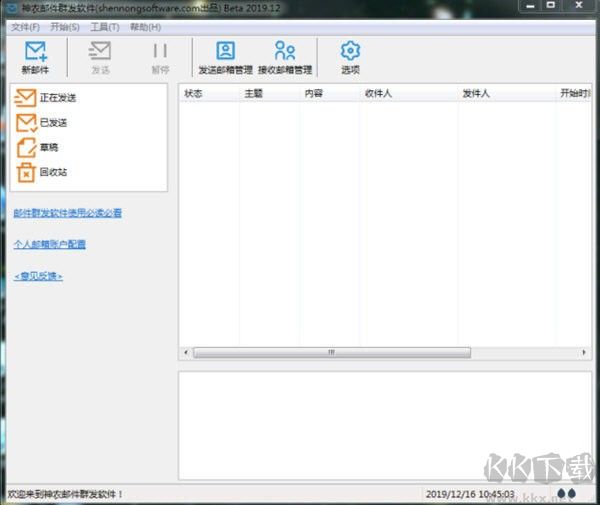Viewport: 600px width, 505px height.
Task: Open the 帮助(H) menu
Action: click(x=145, y=27)
